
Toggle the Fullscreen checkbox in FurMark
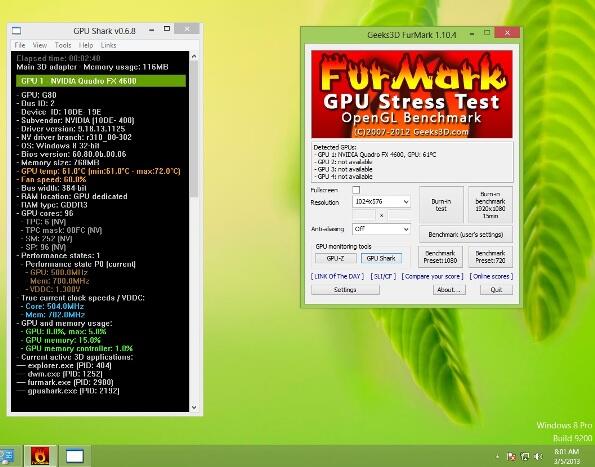[x=356, y=190]
